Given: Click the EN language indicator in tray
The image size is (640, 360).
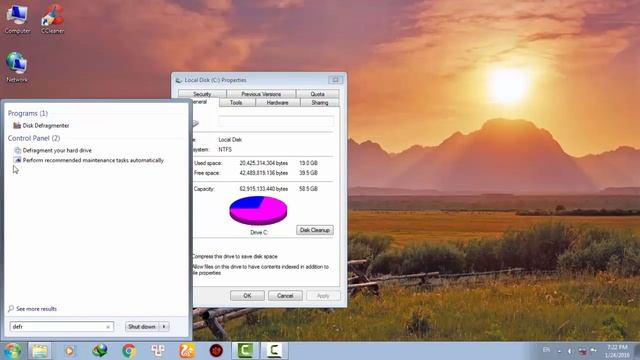Looking at the screenshot, I should pyautogui.click(x=546, y=350).
